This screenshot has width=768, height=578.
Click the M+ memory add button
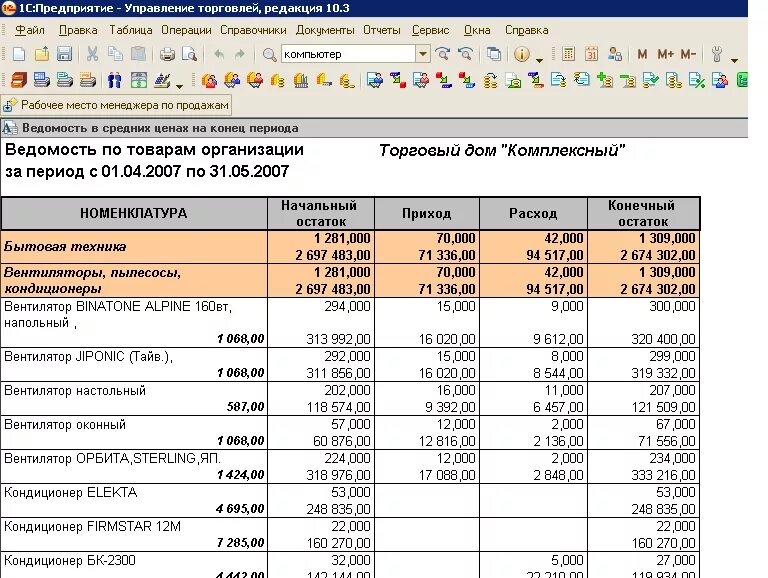665,54
